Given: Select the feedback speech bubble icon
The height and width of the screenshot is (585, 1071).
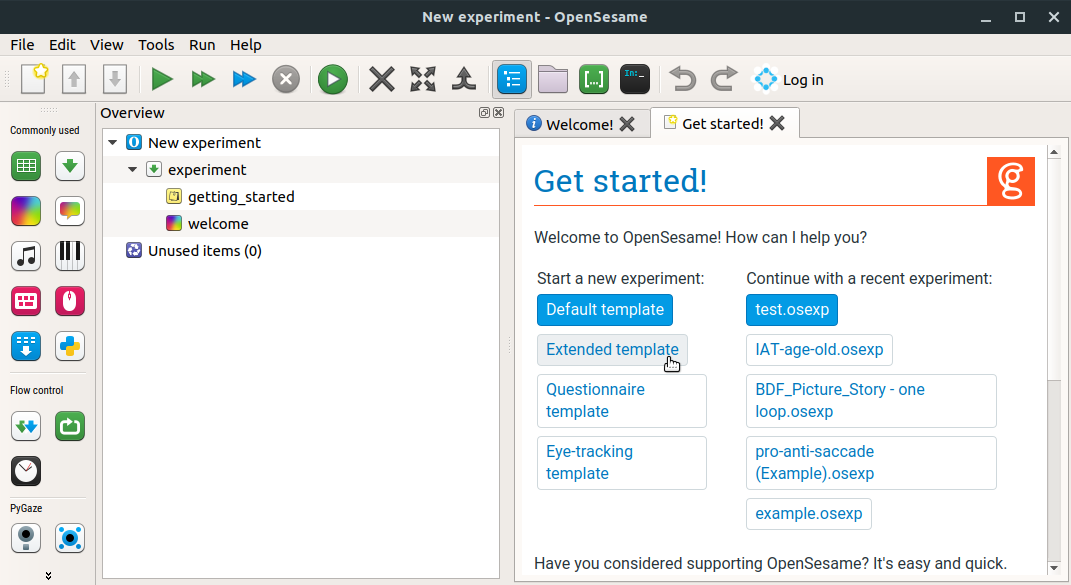Looking at the screenshot, I should point(70,211).
